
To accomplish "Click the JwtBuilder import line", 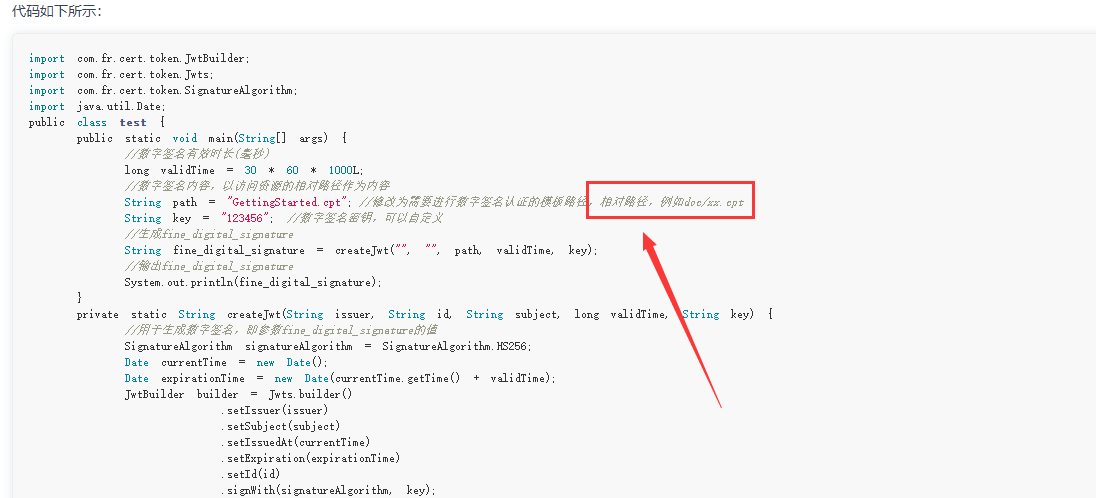I will click(139, 58).
